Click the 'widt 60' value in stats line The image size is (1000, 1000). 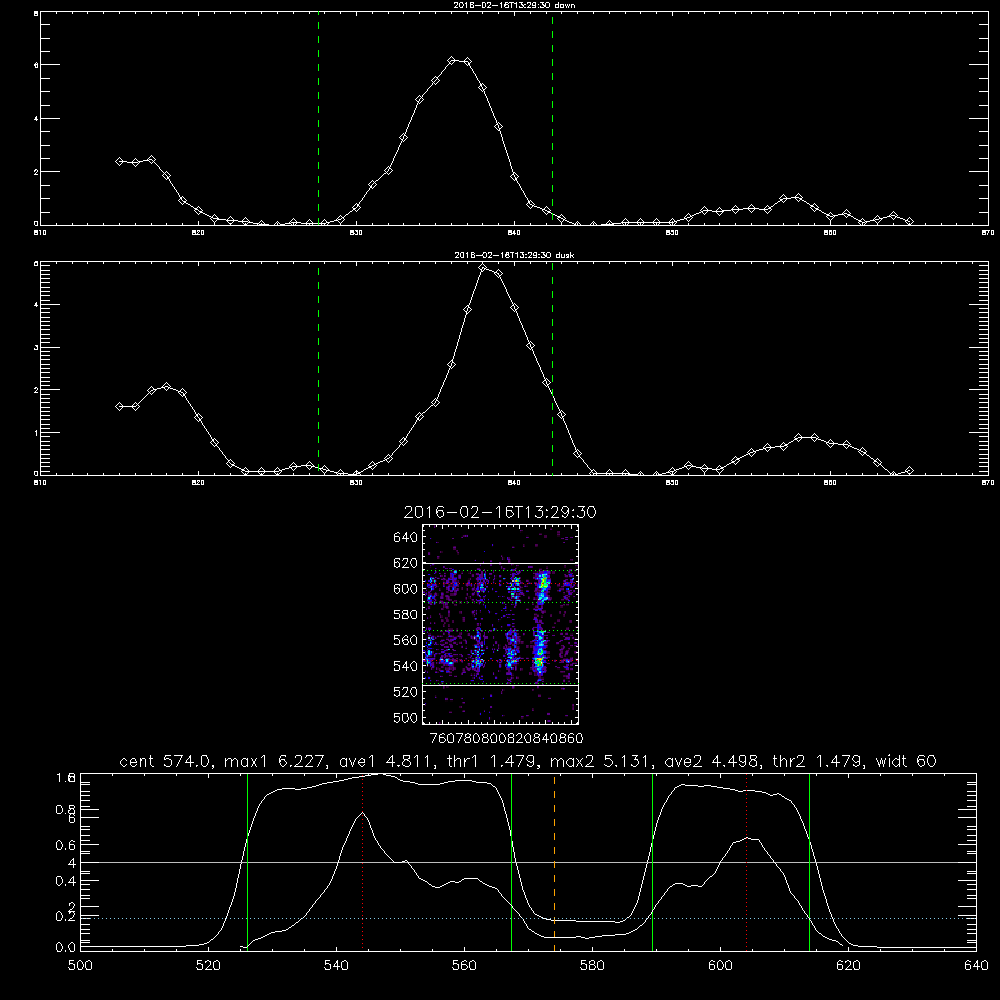tap(906, 761)
